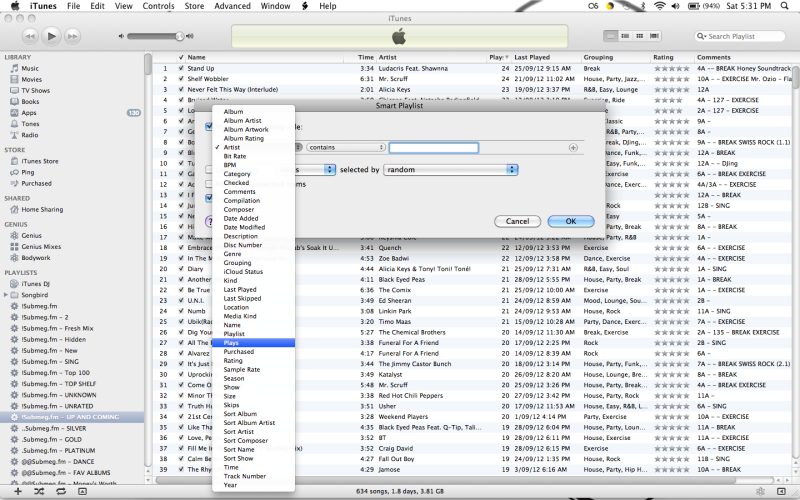Click the next track forward button
Screen dimensions: 800x500
tap(72, 36)
